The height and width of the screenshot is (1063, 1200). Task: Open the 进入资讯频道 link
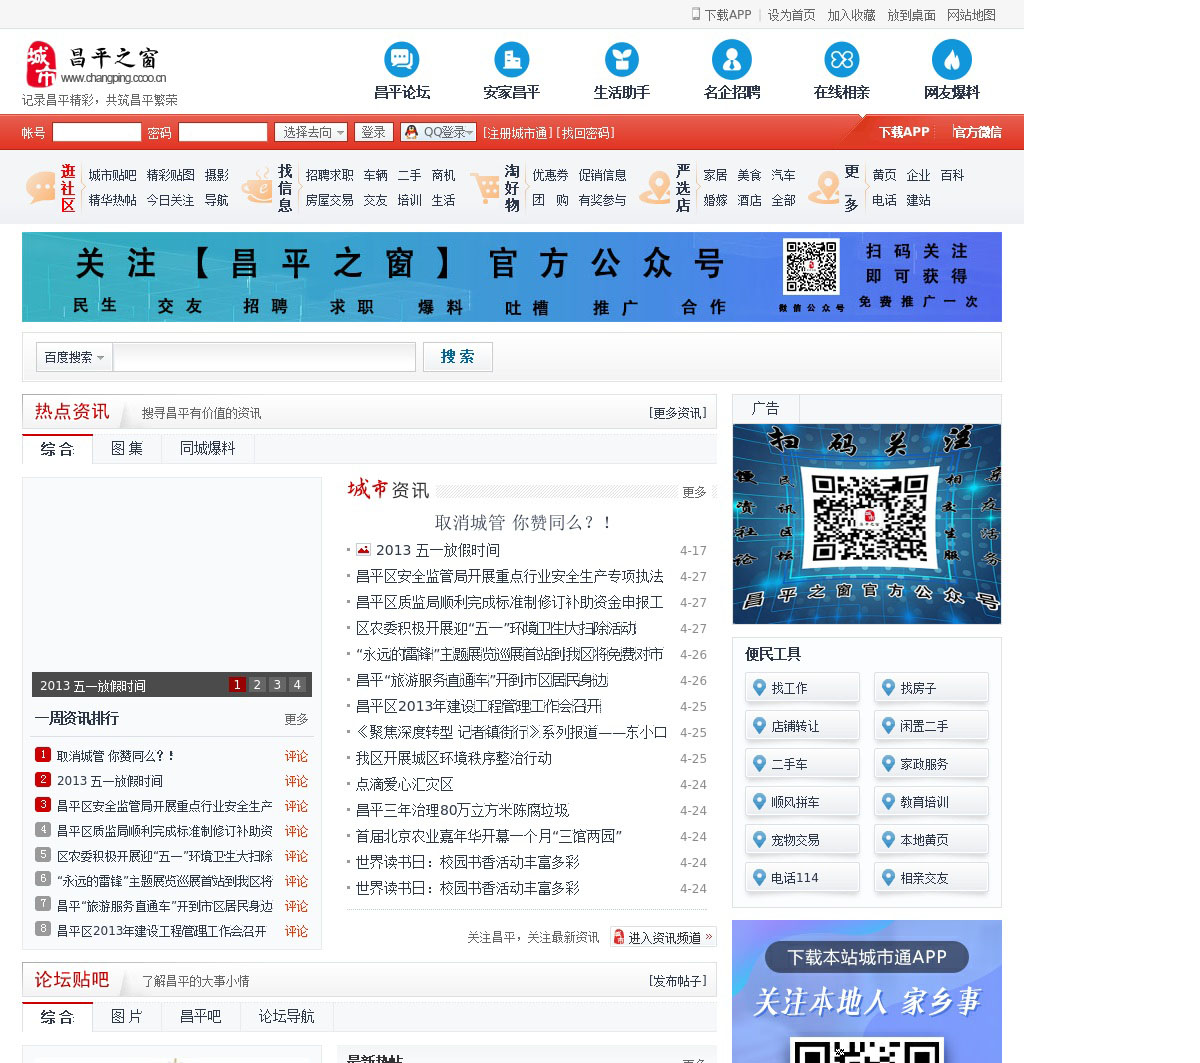[x=663, y=937]
